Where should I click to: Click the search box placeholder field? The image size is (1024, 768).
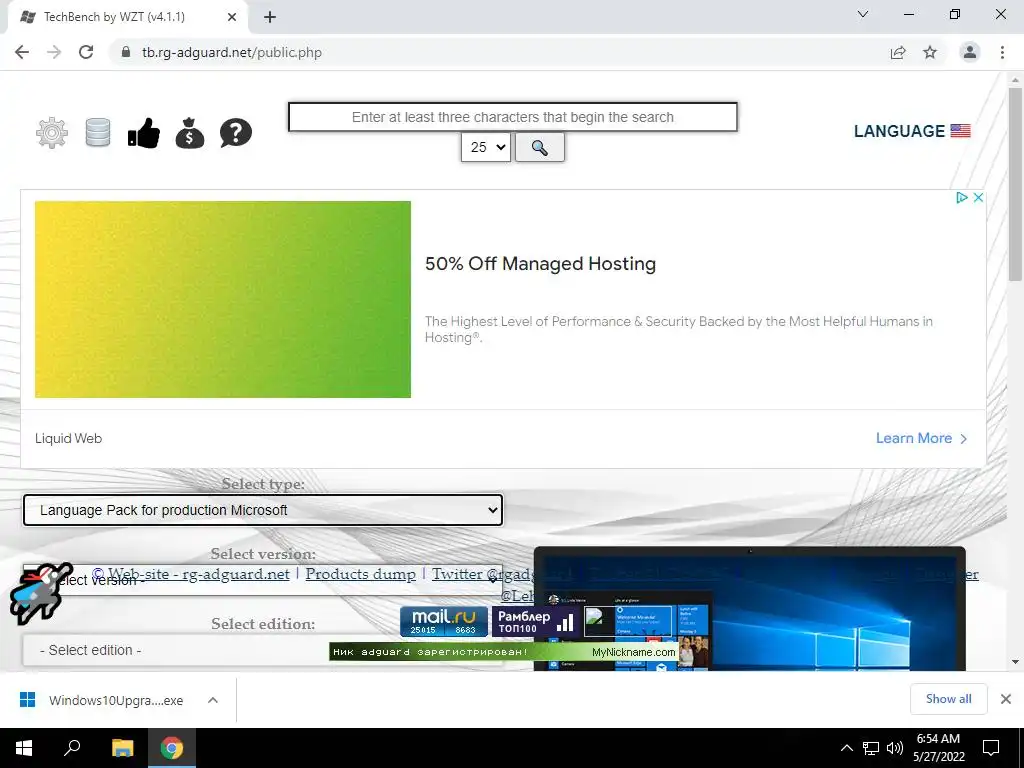(513, 117)
